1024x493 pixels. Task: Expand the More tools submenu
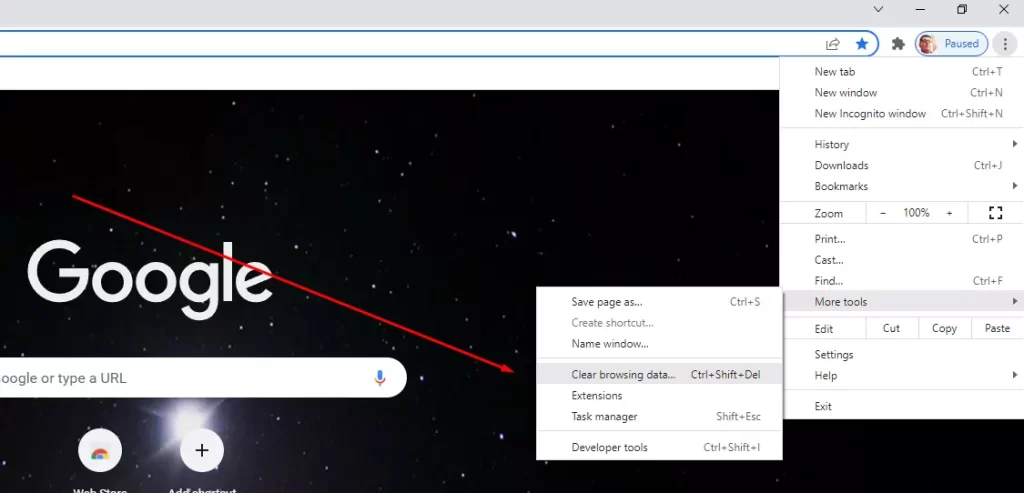(x=902, y=302)
